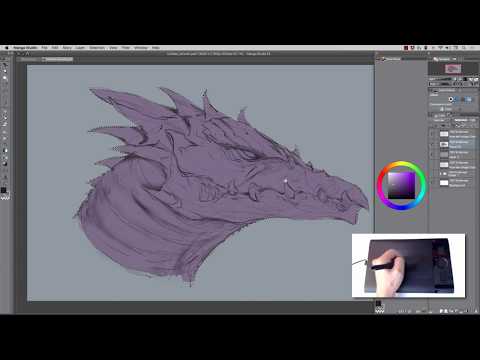Click the purple saturation square inside color wheel
Image resolution: width=480 pixels, height=360 pixels.
point(401,185)
